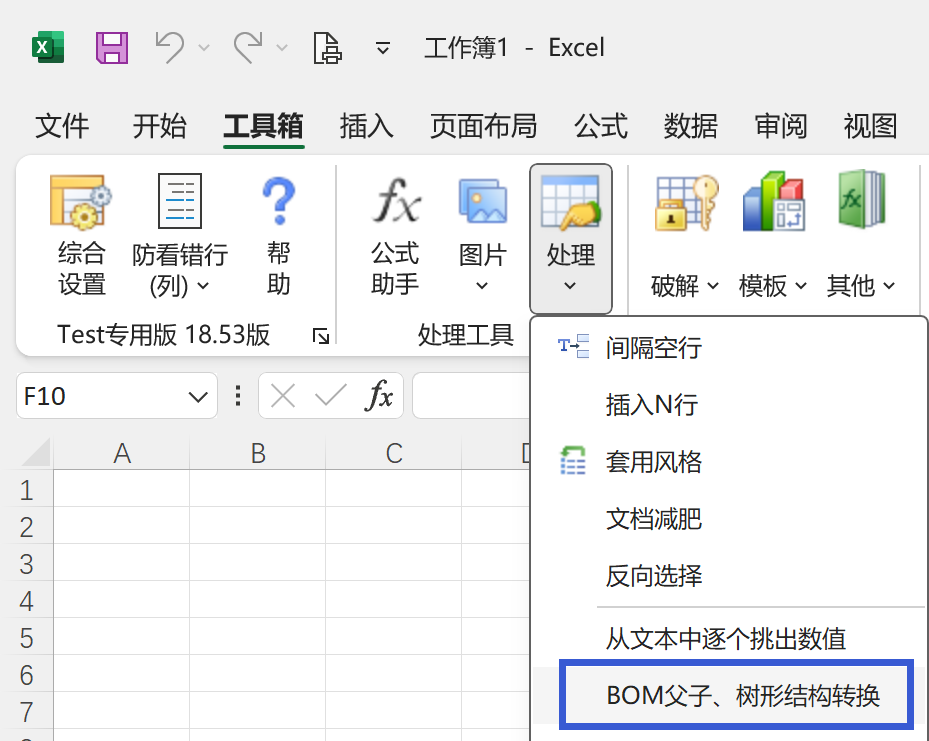Screen dimensions: 929x741
Task: Open 综合设置 settings icon
Action: [81, 203]
